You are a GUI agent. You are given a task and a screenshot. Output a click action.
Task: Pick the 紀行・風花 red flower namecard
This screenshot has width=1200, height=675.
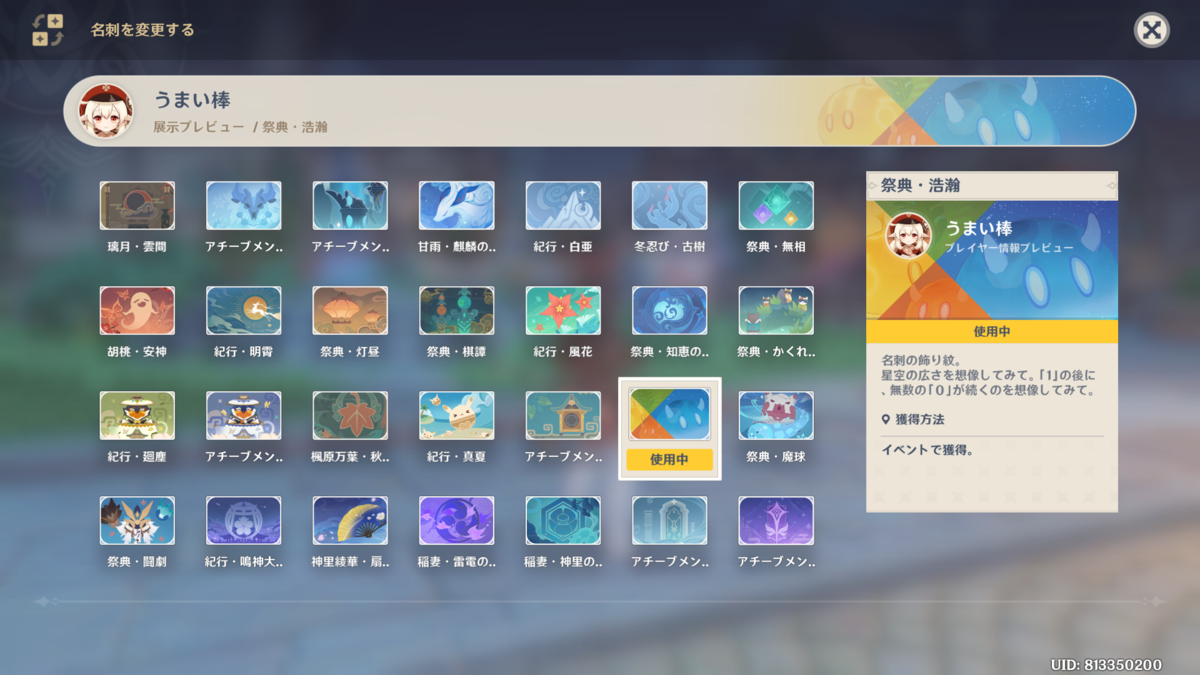click(563, 311)
